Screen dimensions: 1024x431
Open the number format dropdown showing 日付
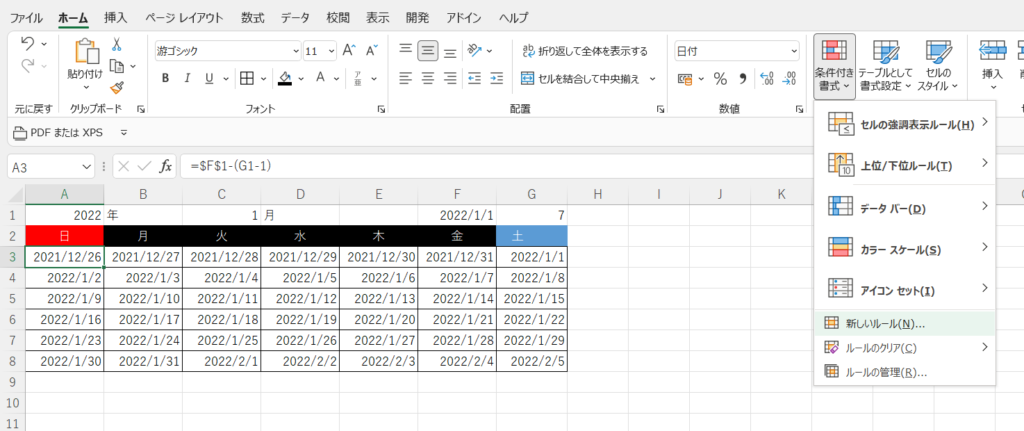tap(793, 51)
